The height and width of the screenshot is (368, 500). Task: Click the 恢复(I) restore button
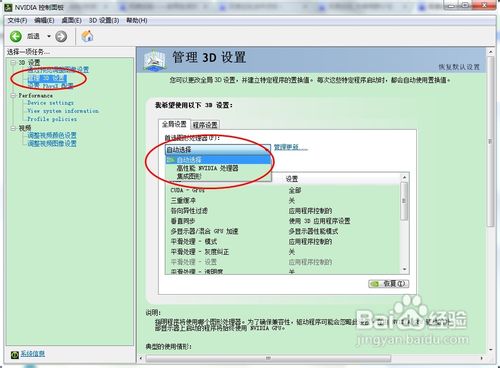(388, 284)
